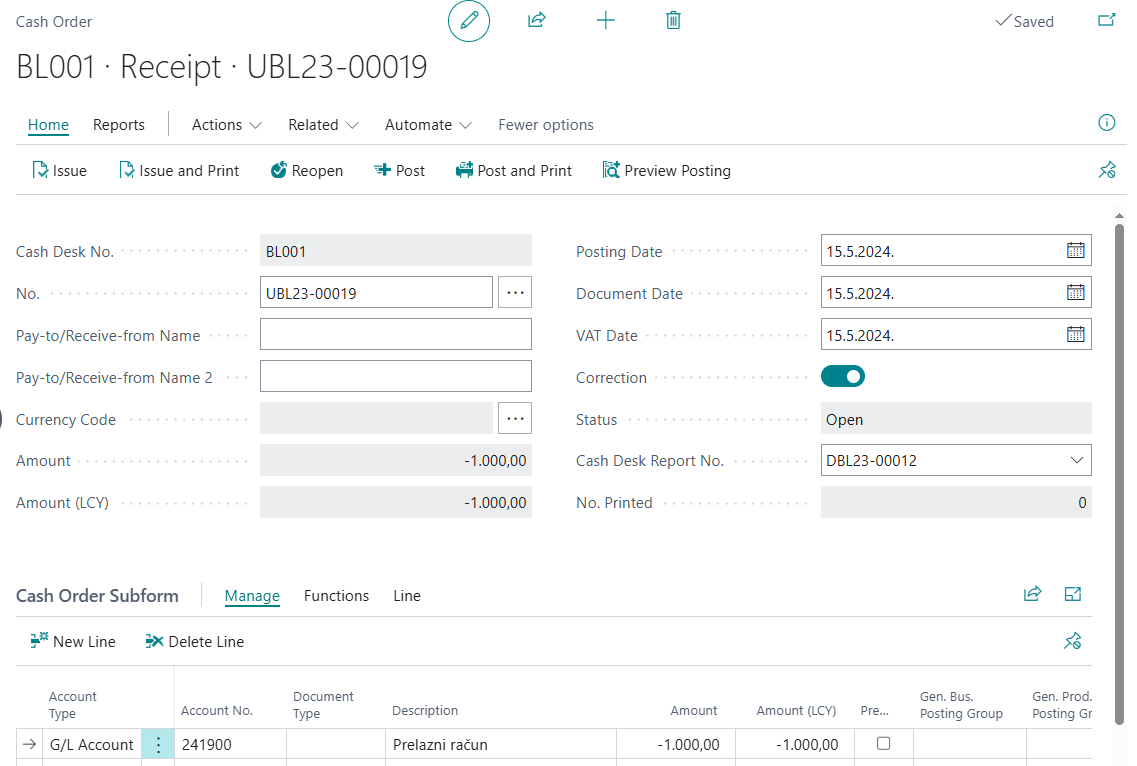Expand the Cash Order Subform fullscreen
Screen dimensions: 1137x766
tap(1072, 594)
